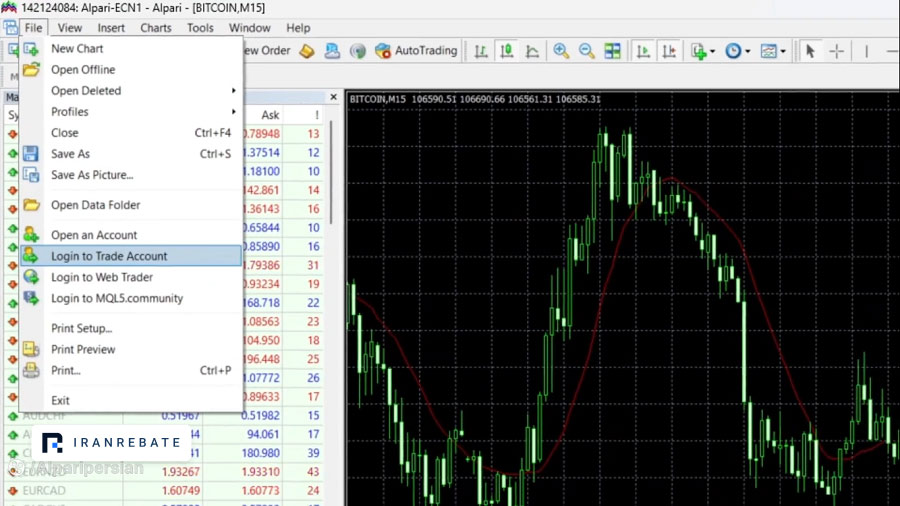Switch chart to candlesticks icon
This screenshot has width=900, height=506.
pos(506,51)
